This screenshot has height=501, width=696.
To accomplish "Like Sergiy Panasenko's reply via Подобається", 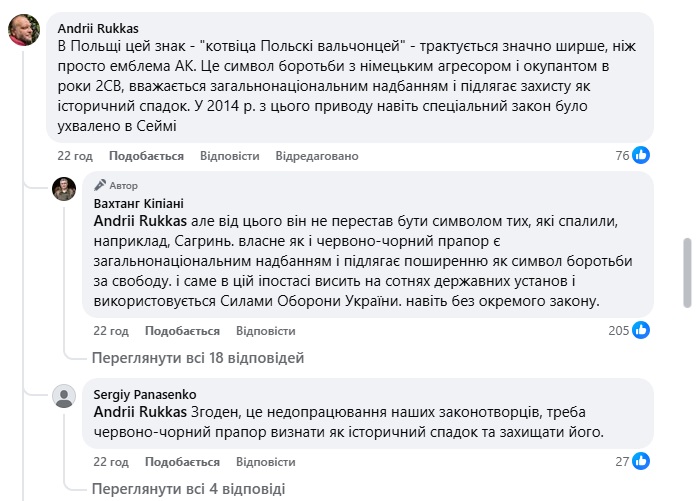I will pos(182,462).
